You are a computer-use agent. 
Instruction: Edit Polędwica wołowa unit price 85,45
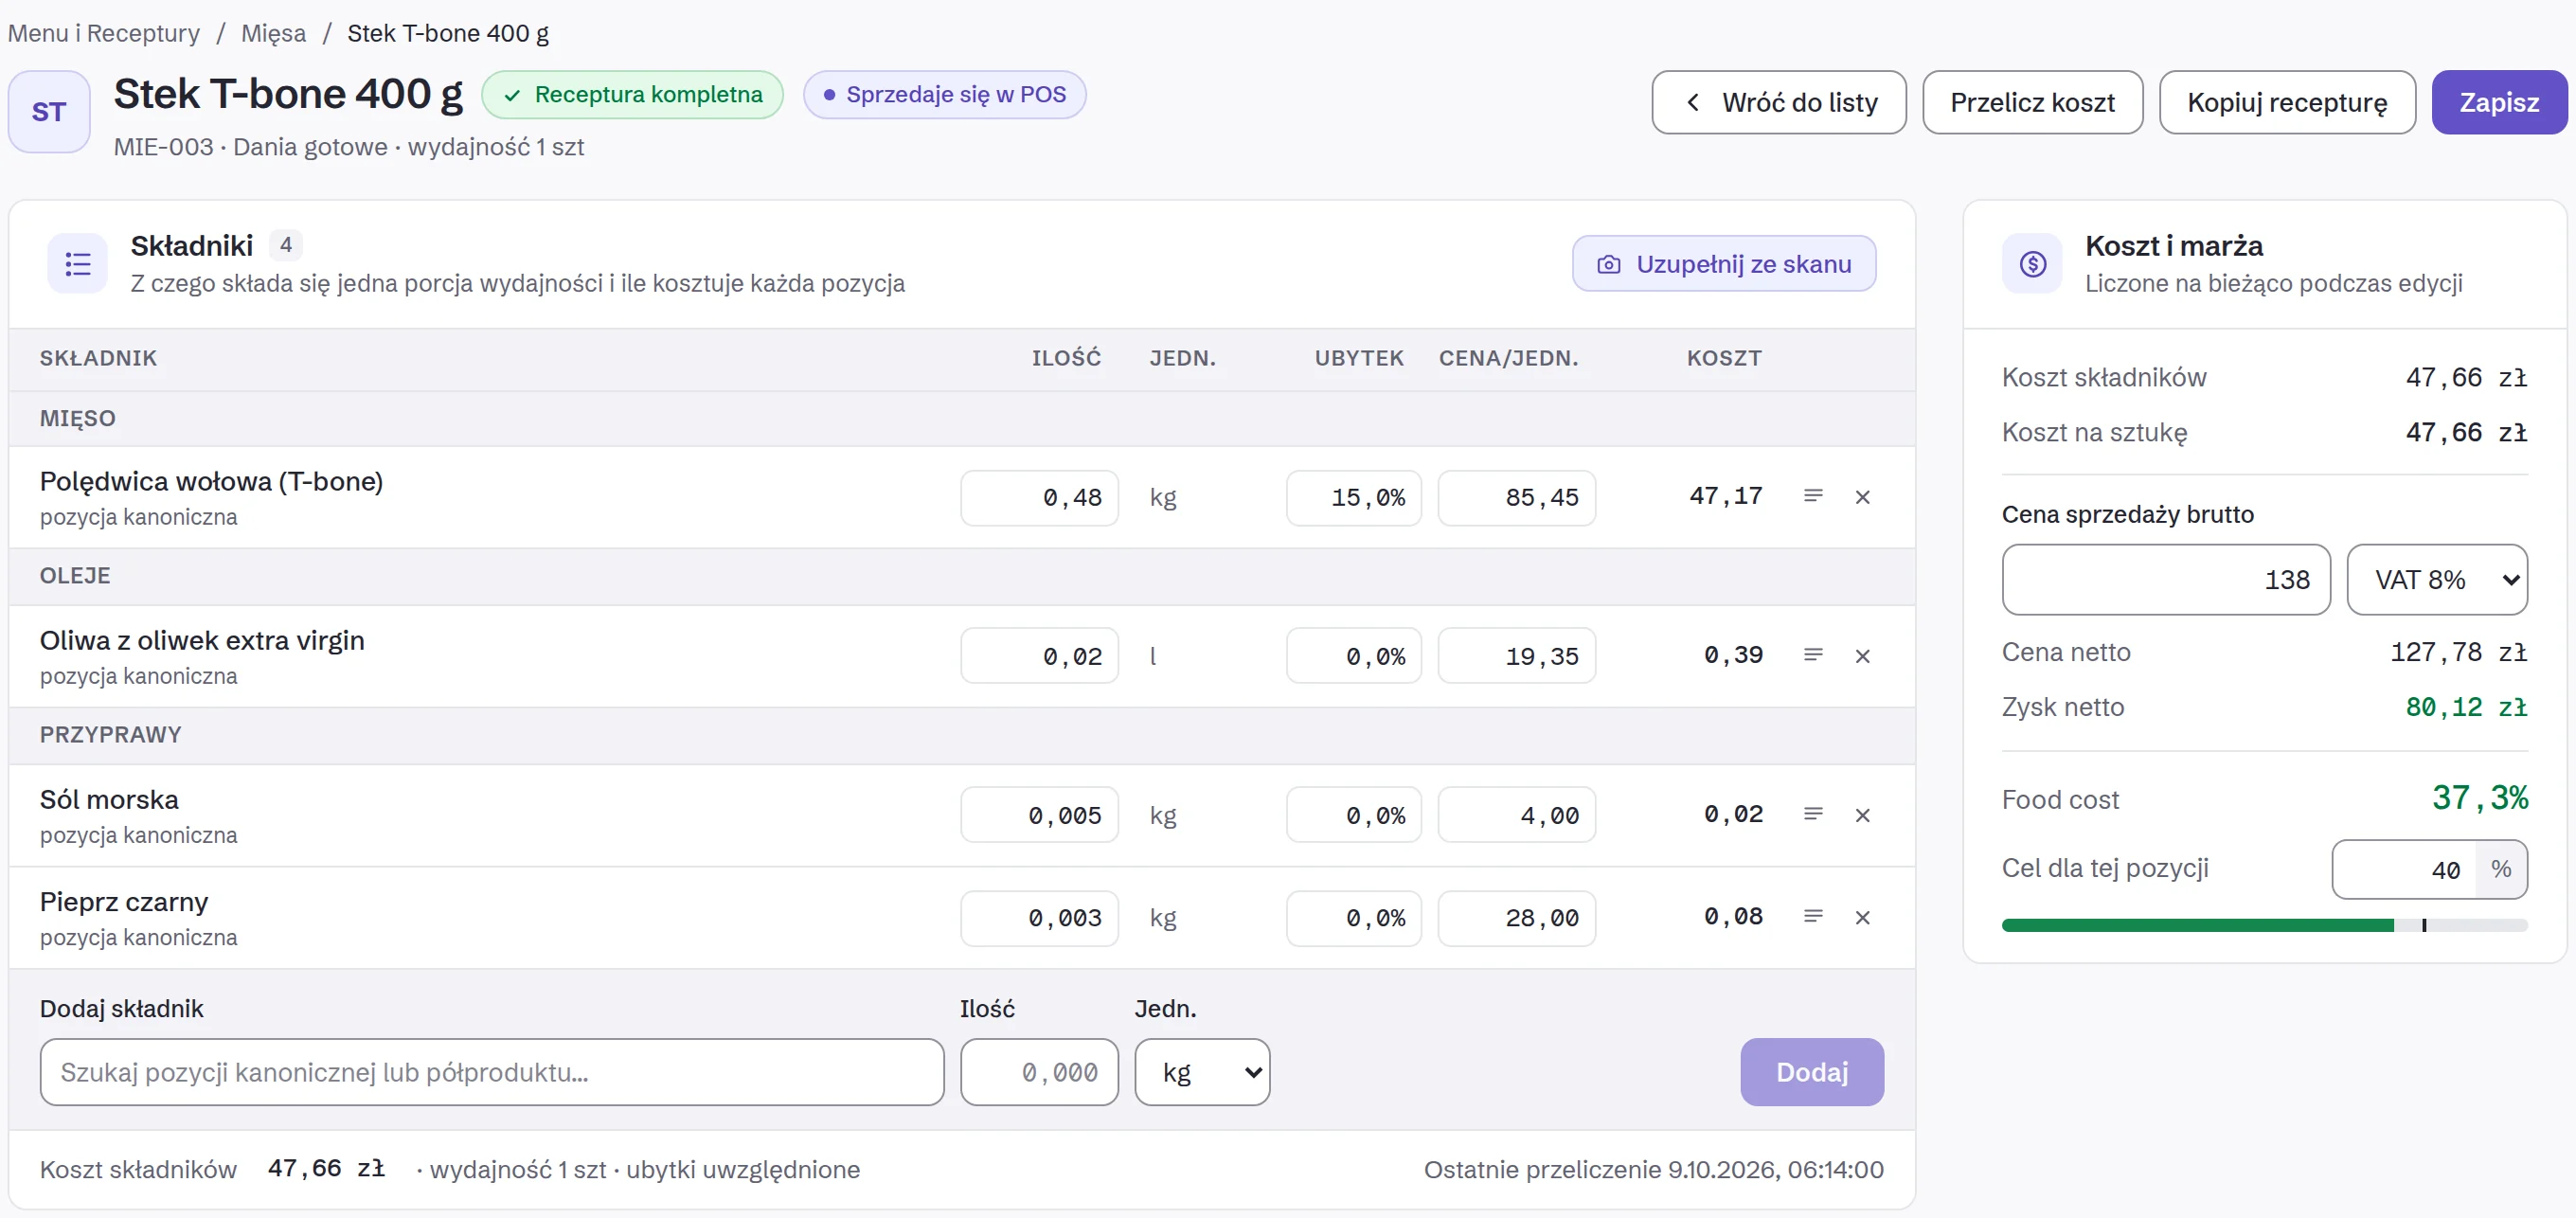(x=1516, y=498)
